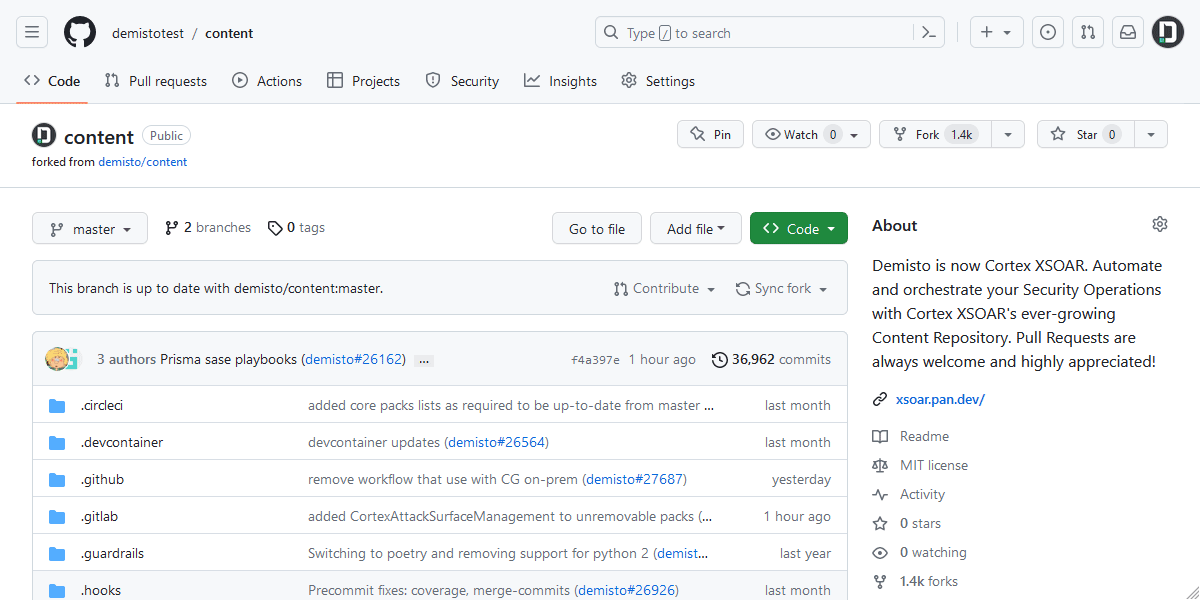Open the demisto#26162 pull request link
Image resolution: width=1200 pixels, height=600 pixels.
click(x=353, y=359)
